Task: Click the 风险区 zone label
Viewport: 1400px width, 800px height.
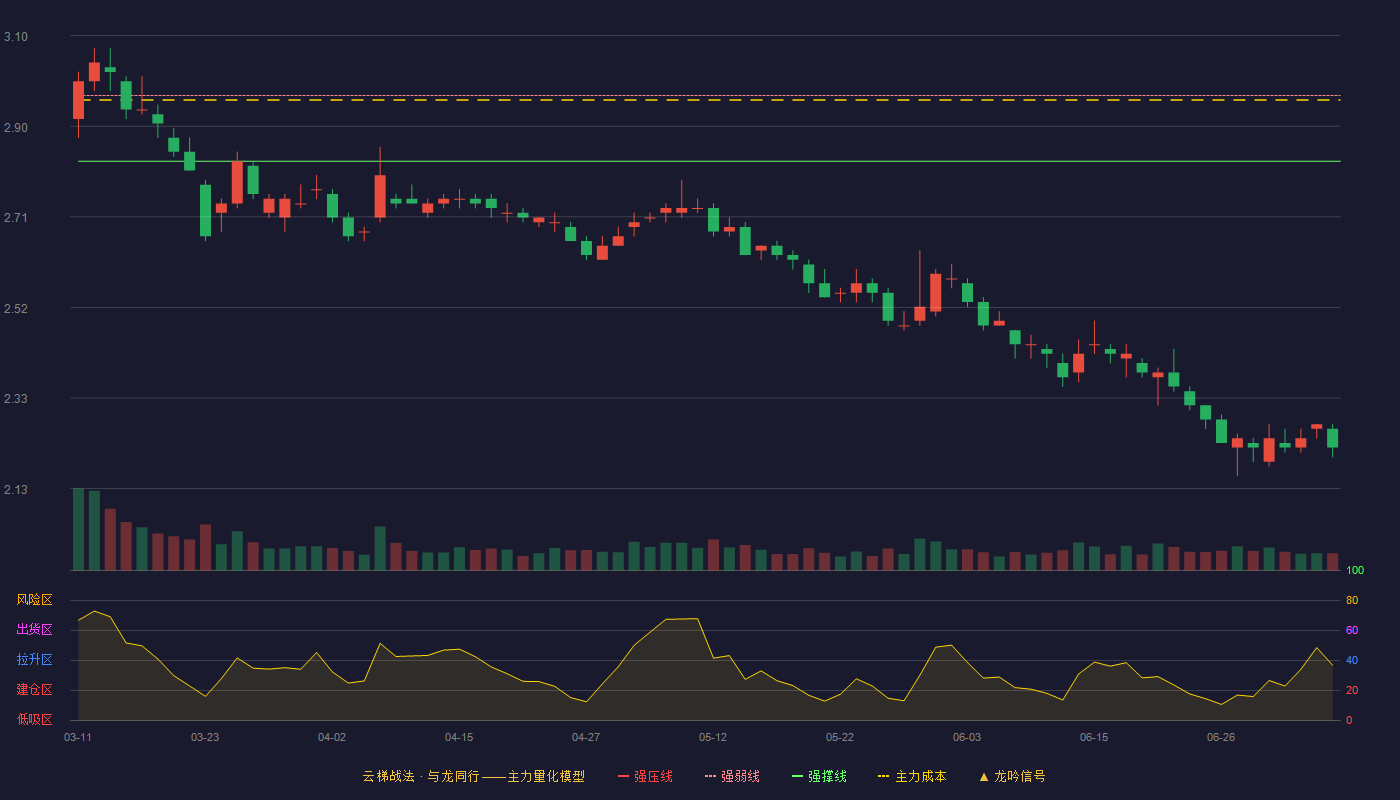Action: tap(34, 600)
